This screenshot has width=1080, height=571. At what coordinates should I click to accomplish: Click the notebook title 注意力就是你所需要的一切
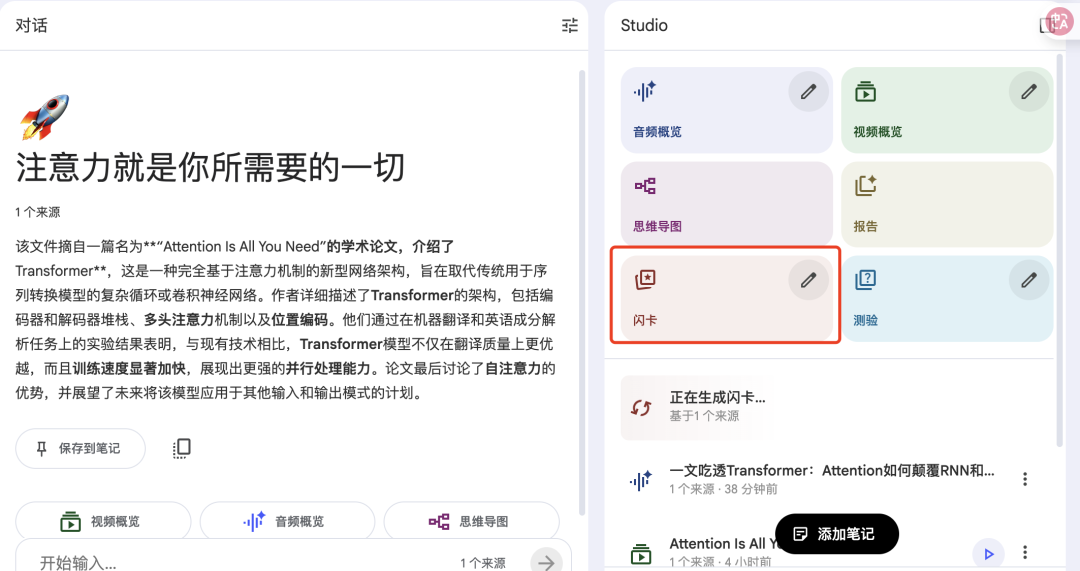click(x=210, y=168)
